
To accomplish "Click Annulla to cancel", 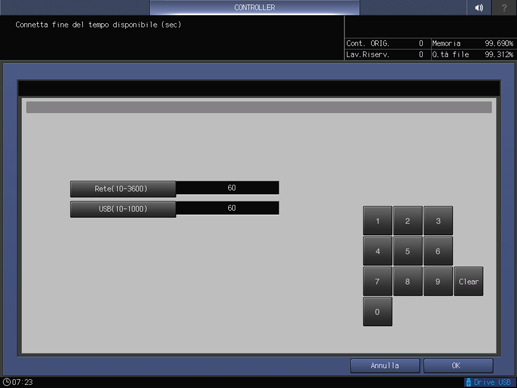I will pyautogui.click(x=385, y=366).
